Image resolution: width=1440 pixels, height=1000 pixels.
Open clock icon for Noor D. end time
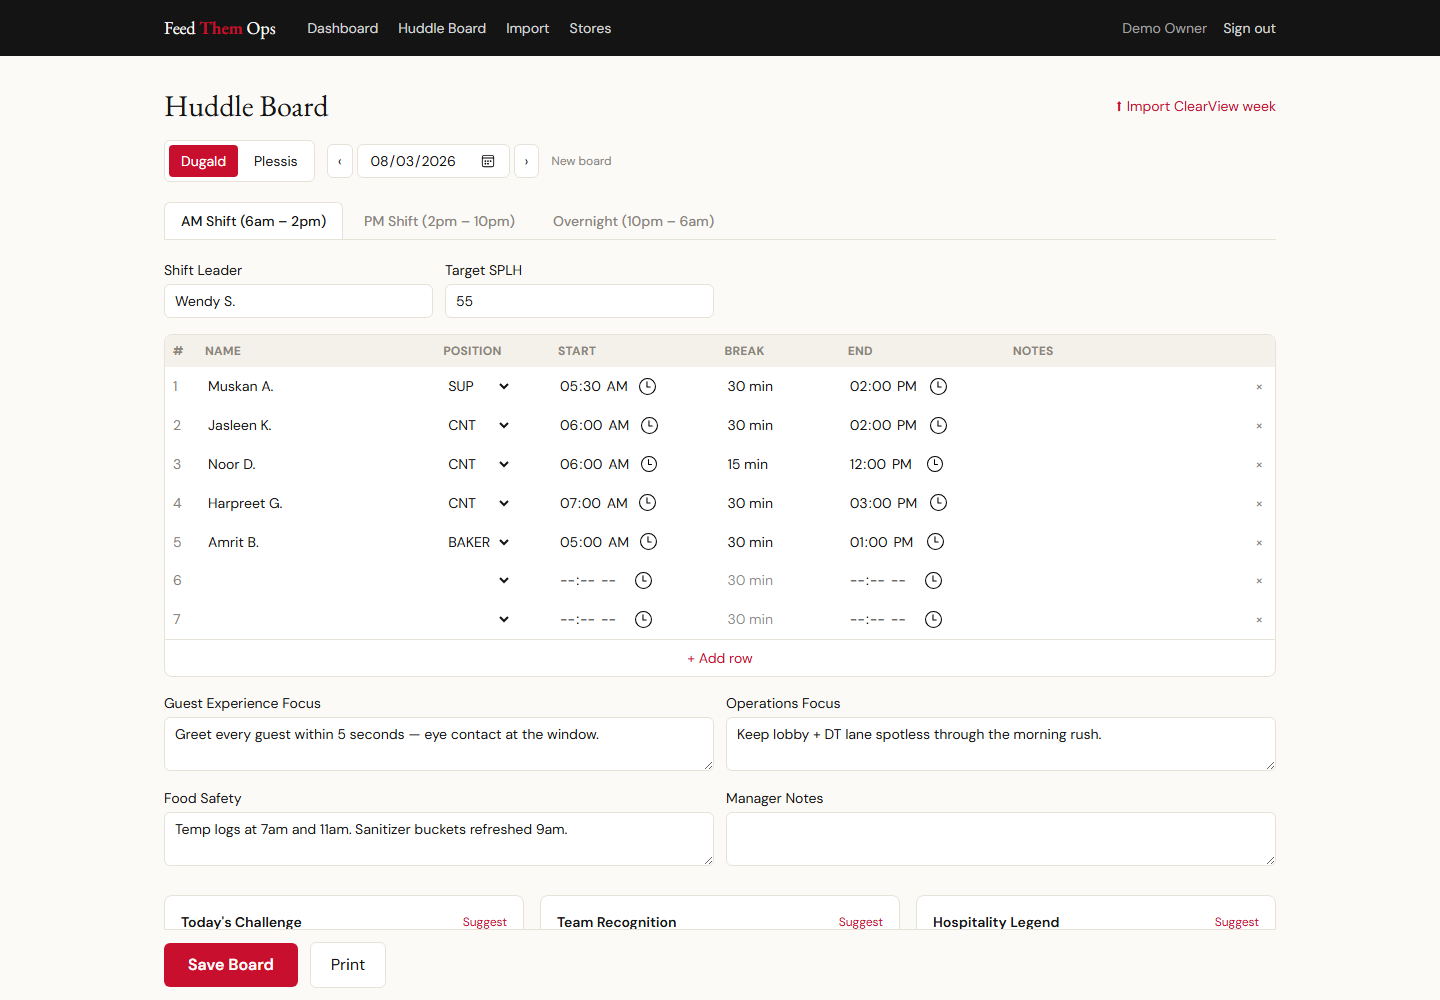click(x=935, y=464)
